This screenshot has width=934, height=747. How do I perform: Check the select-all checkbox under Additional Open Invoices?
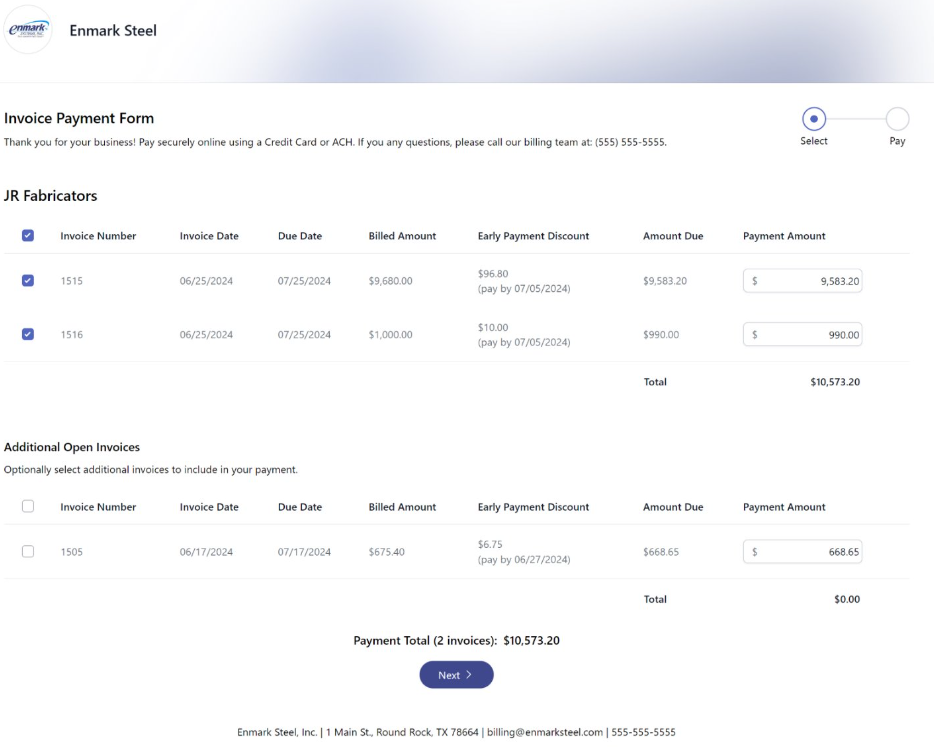[x=28, y=507]
